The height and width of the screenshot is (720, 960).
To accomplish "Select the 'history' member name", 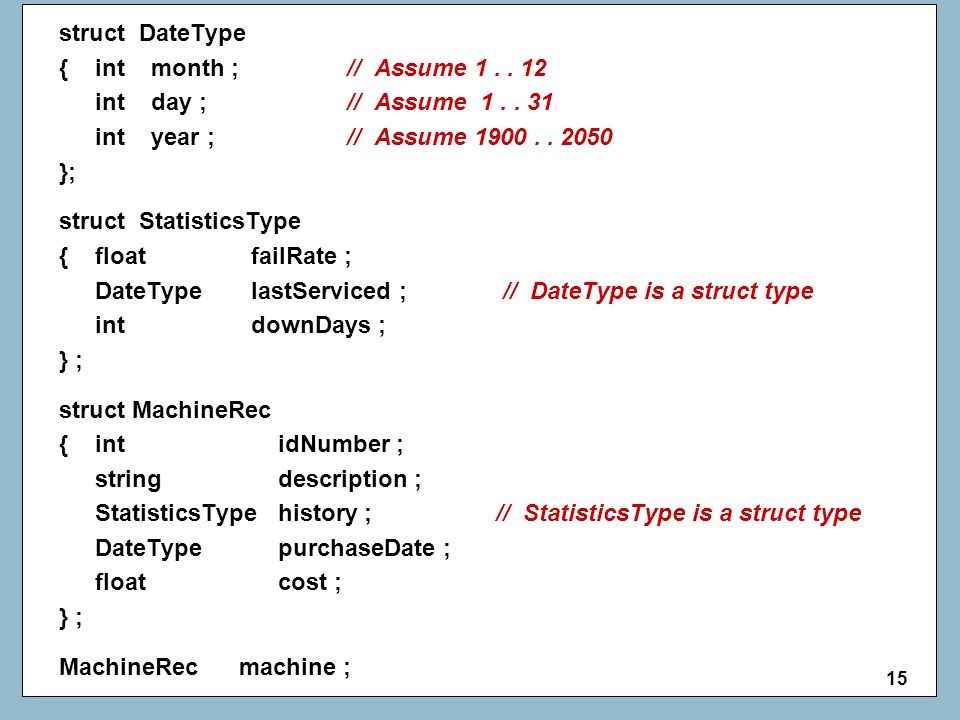I will point(318,513).
